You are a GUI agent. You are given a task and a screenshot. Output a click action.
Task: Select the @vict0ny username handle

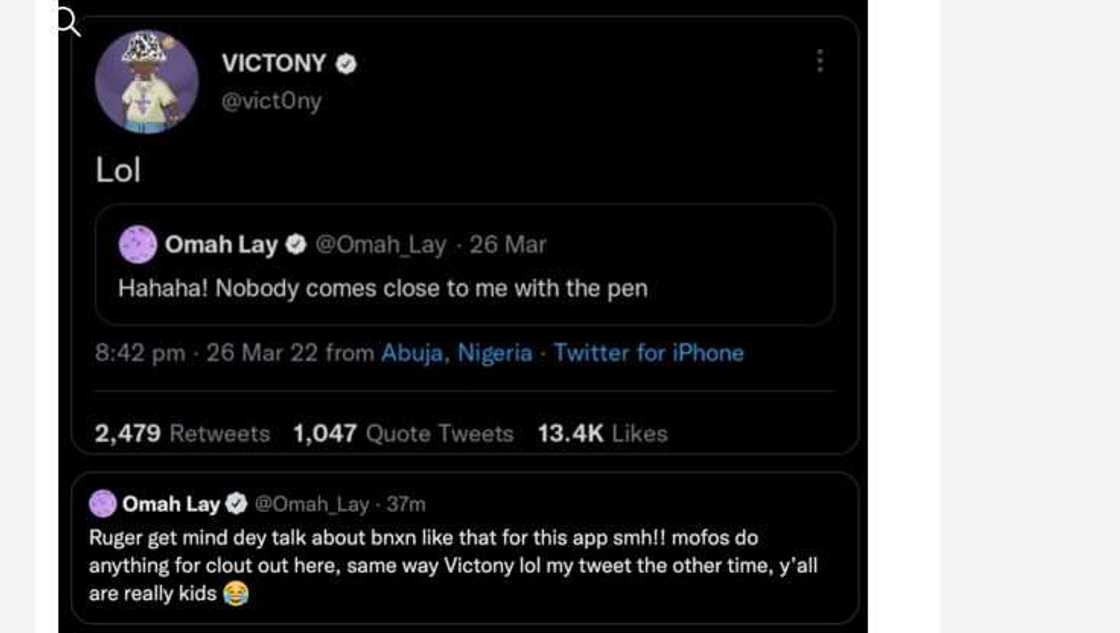(272, 100)
